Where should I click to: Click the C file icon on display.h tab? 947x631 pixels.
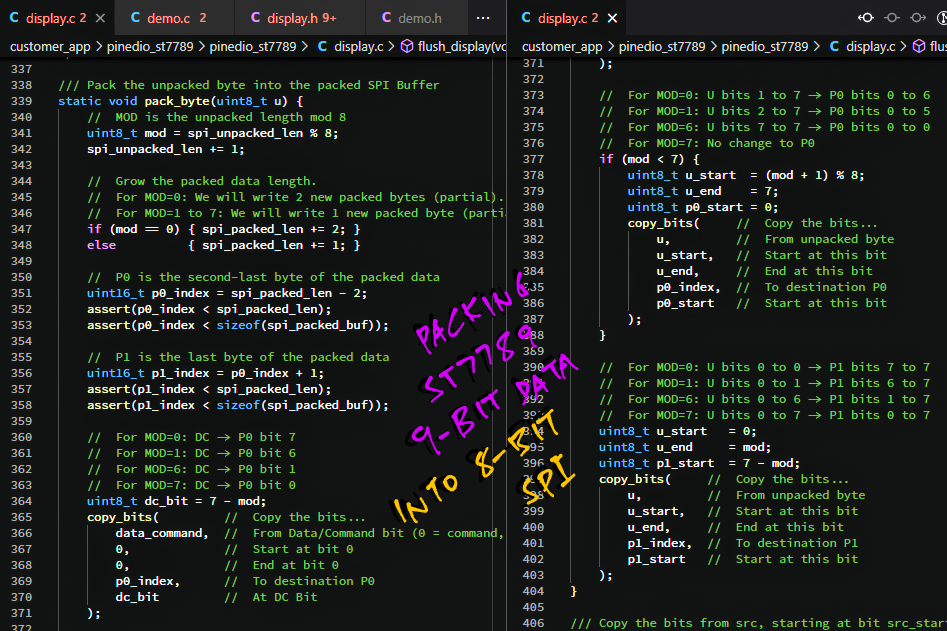tap(255, 18)
